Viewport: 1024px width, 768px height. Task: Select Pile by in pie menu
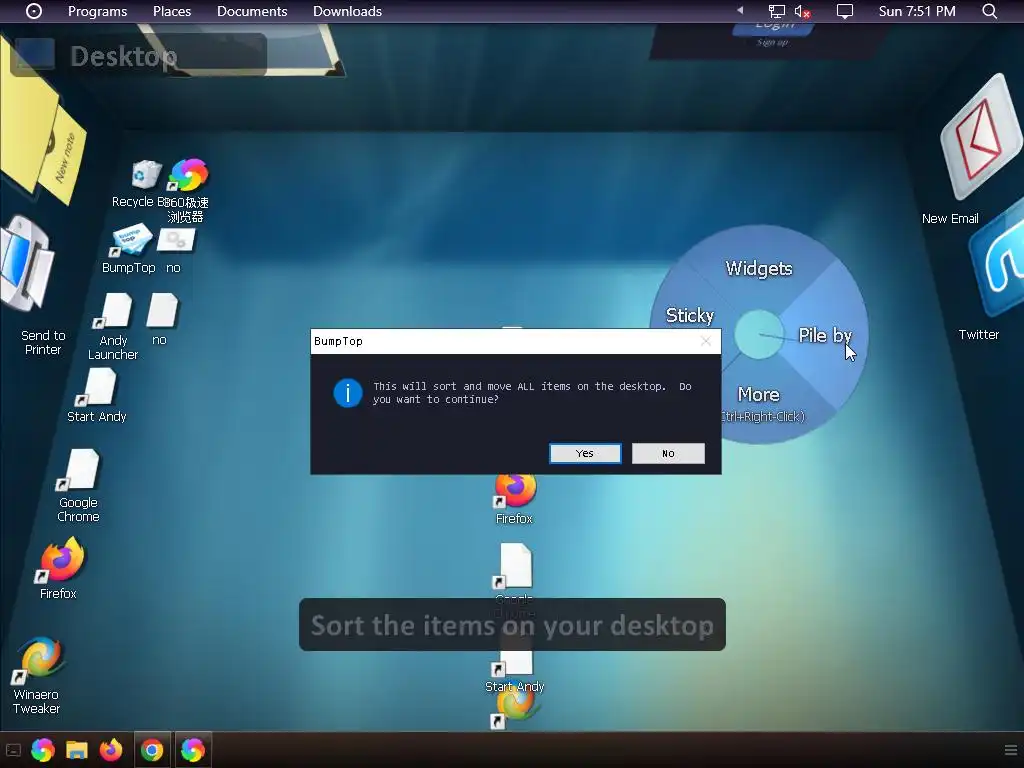[825, 336]
